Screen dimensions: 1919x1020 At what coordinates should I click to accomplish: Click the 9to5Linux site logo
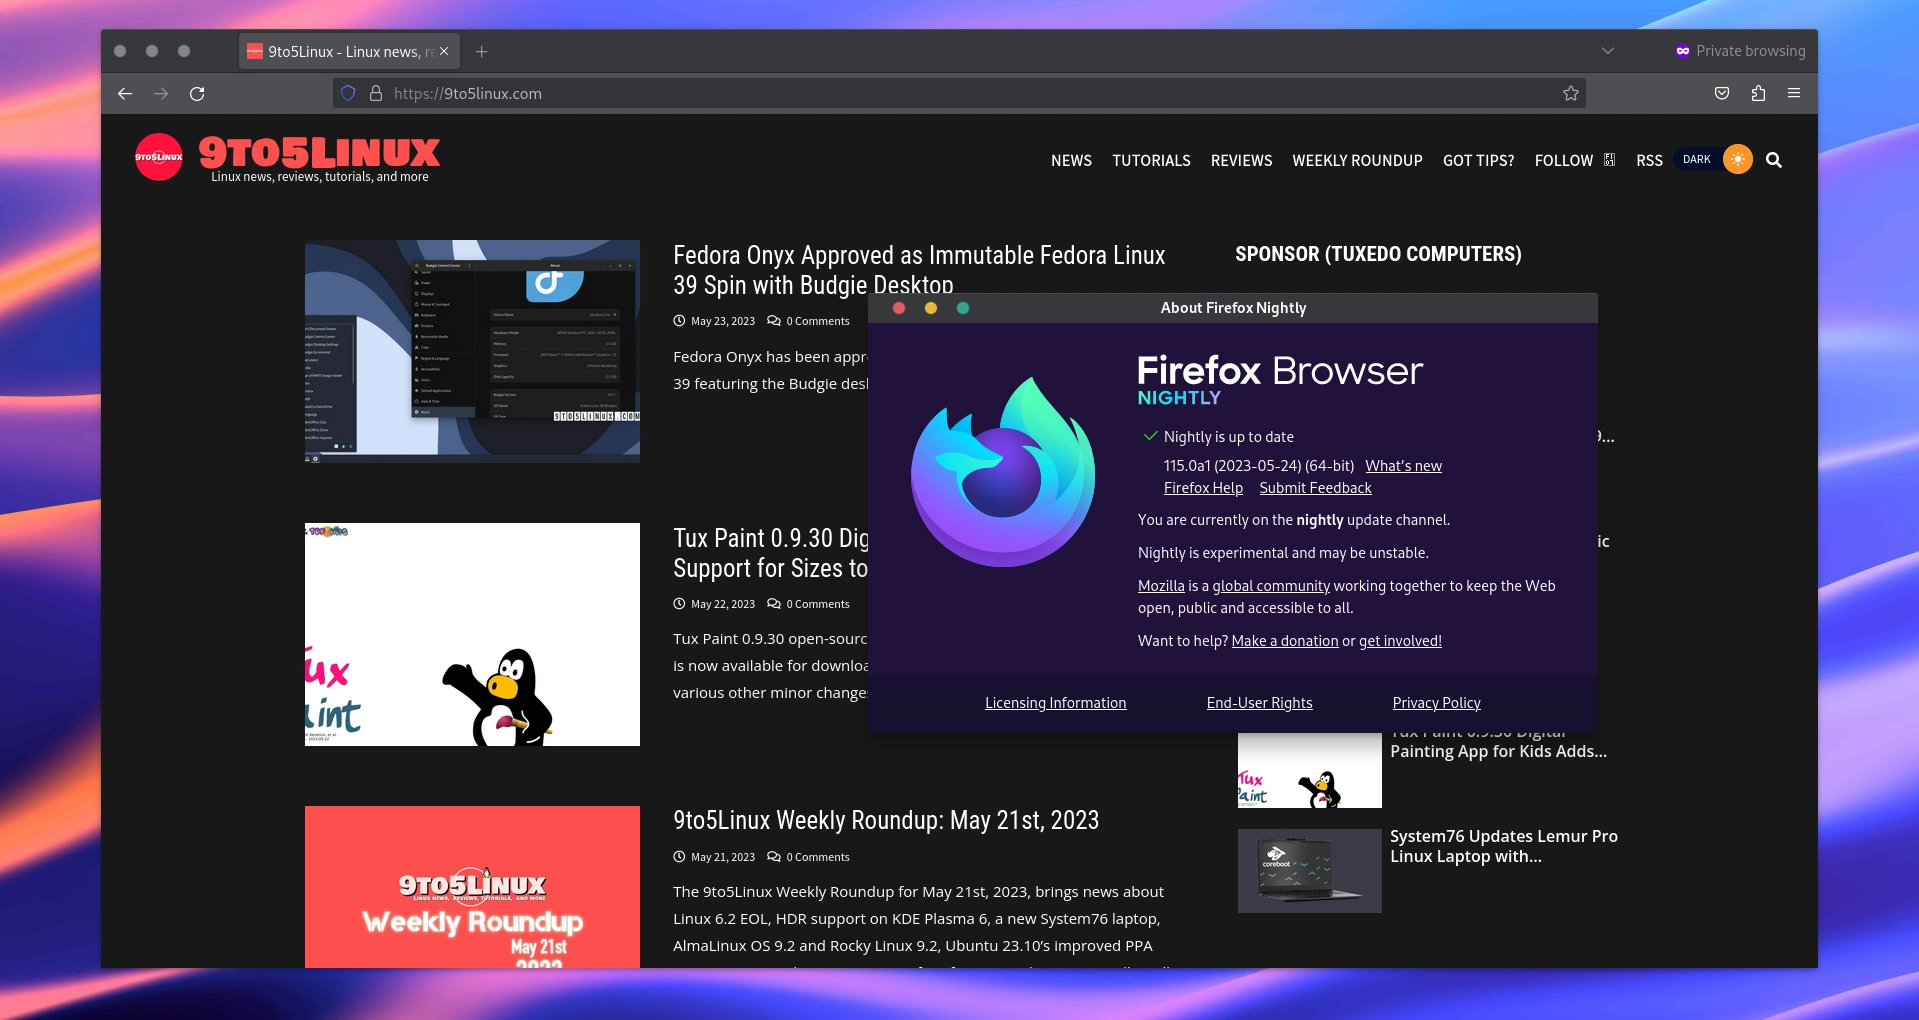click(x=160, y=157)
